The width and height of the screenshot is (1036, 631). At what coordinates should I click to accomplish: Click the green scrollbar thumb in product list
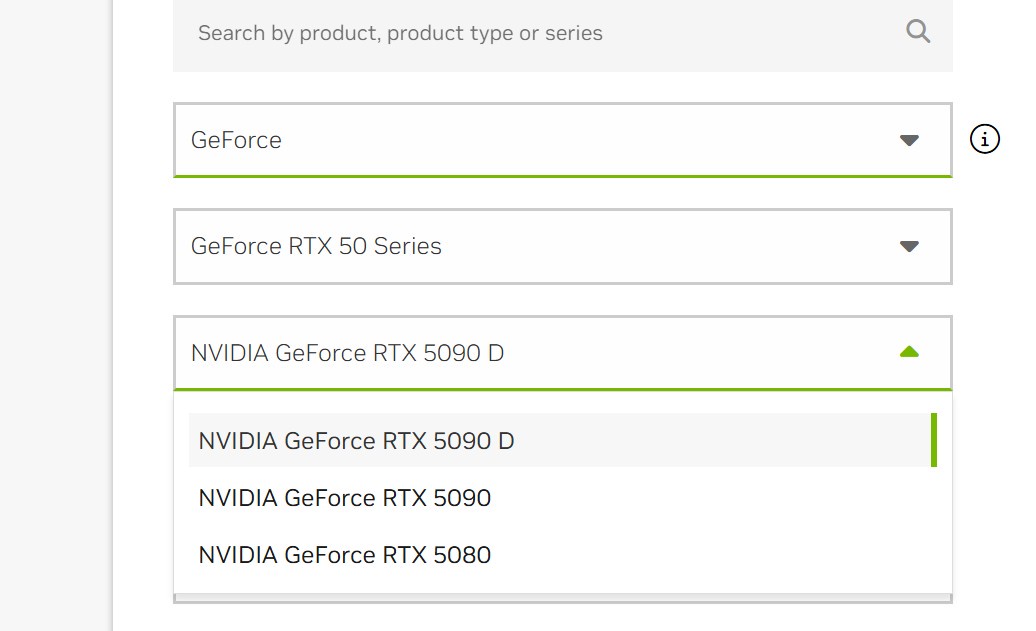934,440
